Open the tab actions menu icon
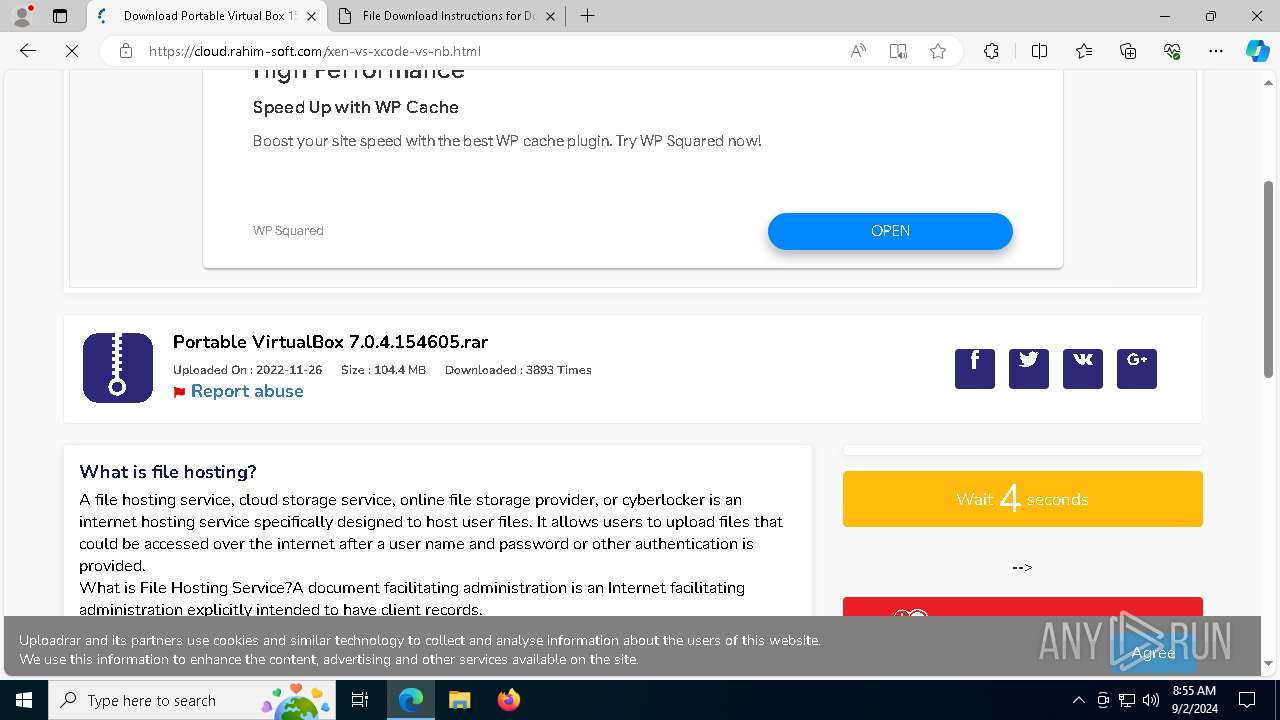Viewport: 1280px width, 720px height. tap(60, 16)
